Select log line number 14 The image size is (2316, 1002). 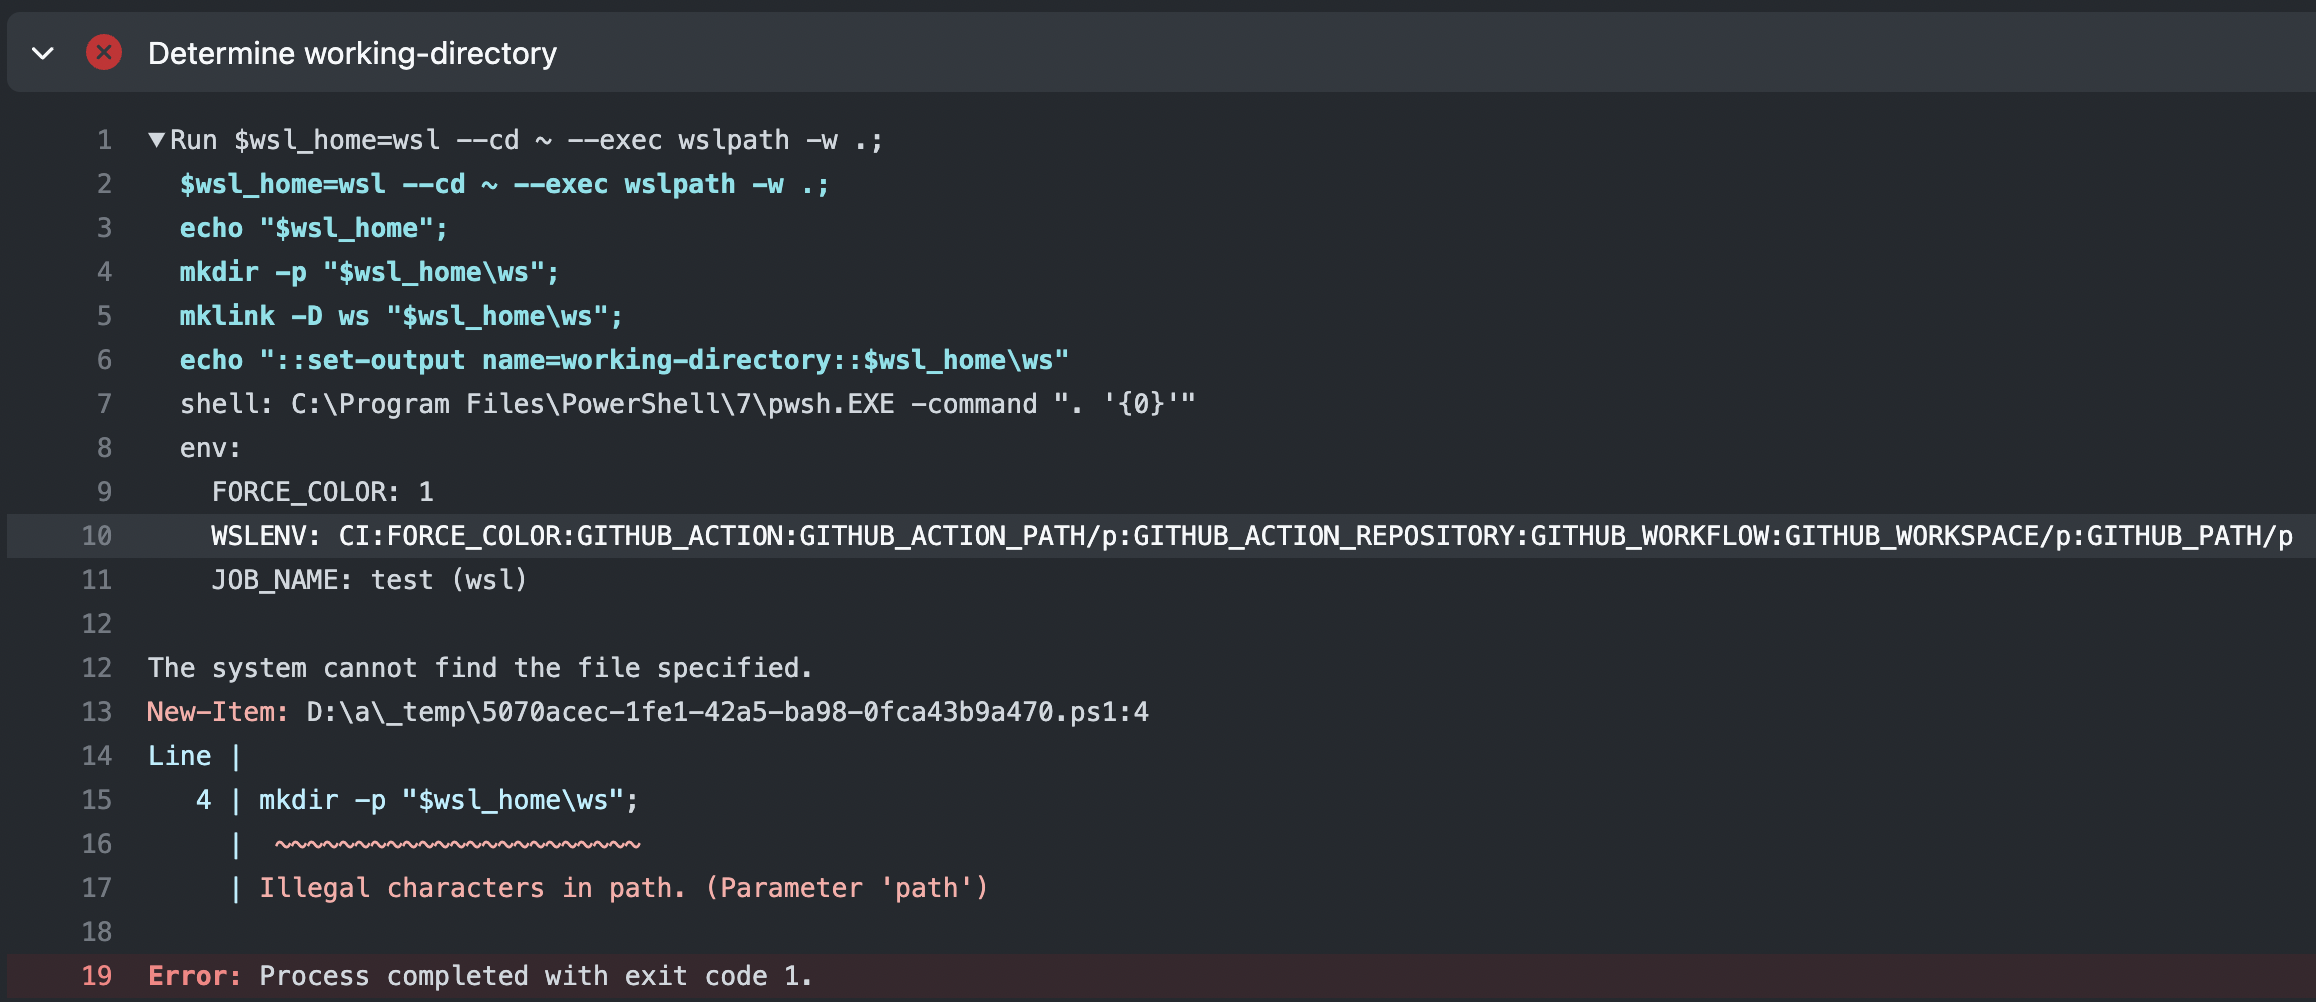click(96, 756)
